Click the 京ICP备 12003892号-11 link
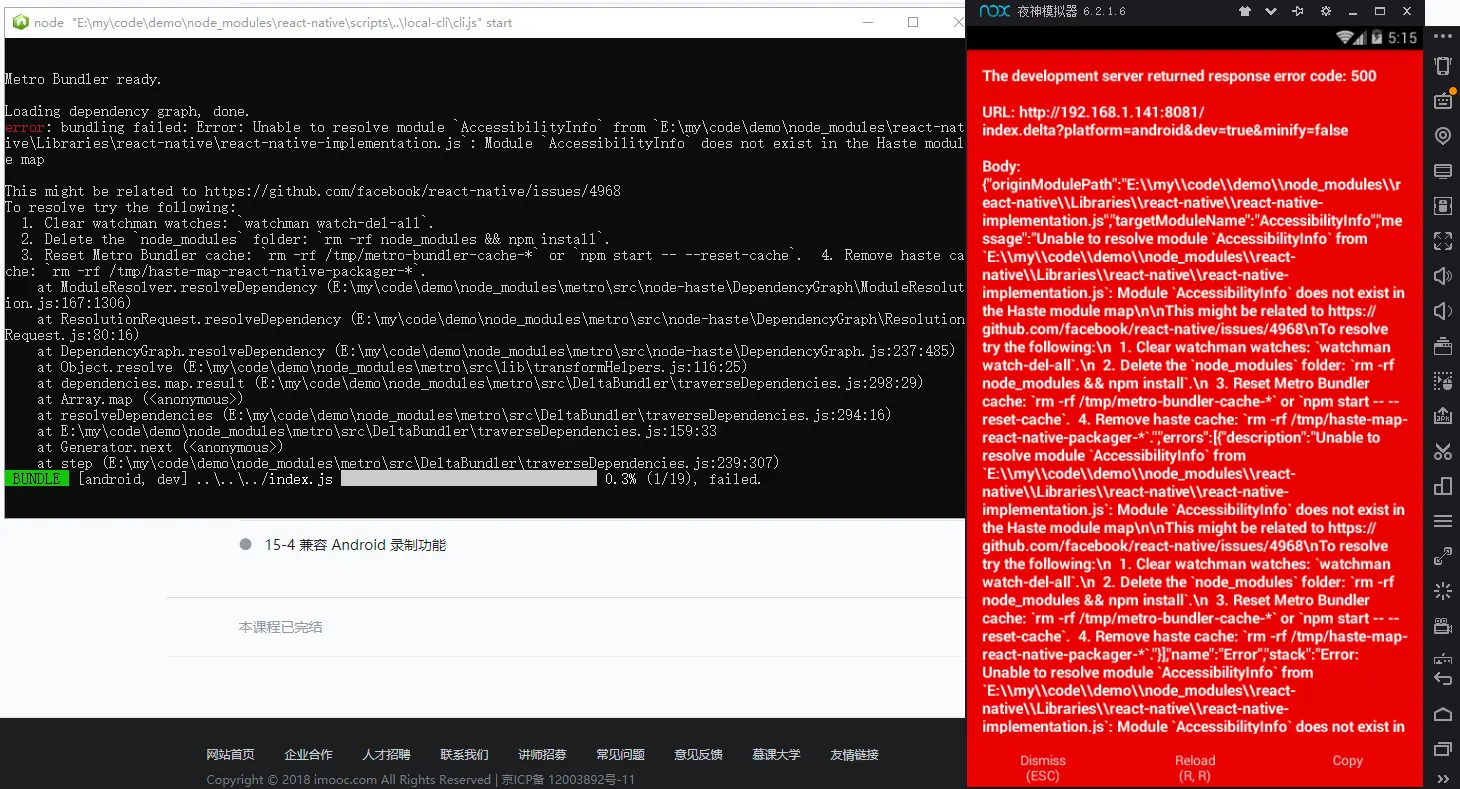This screenshot has height=789, width=1460. pos(568,779)
